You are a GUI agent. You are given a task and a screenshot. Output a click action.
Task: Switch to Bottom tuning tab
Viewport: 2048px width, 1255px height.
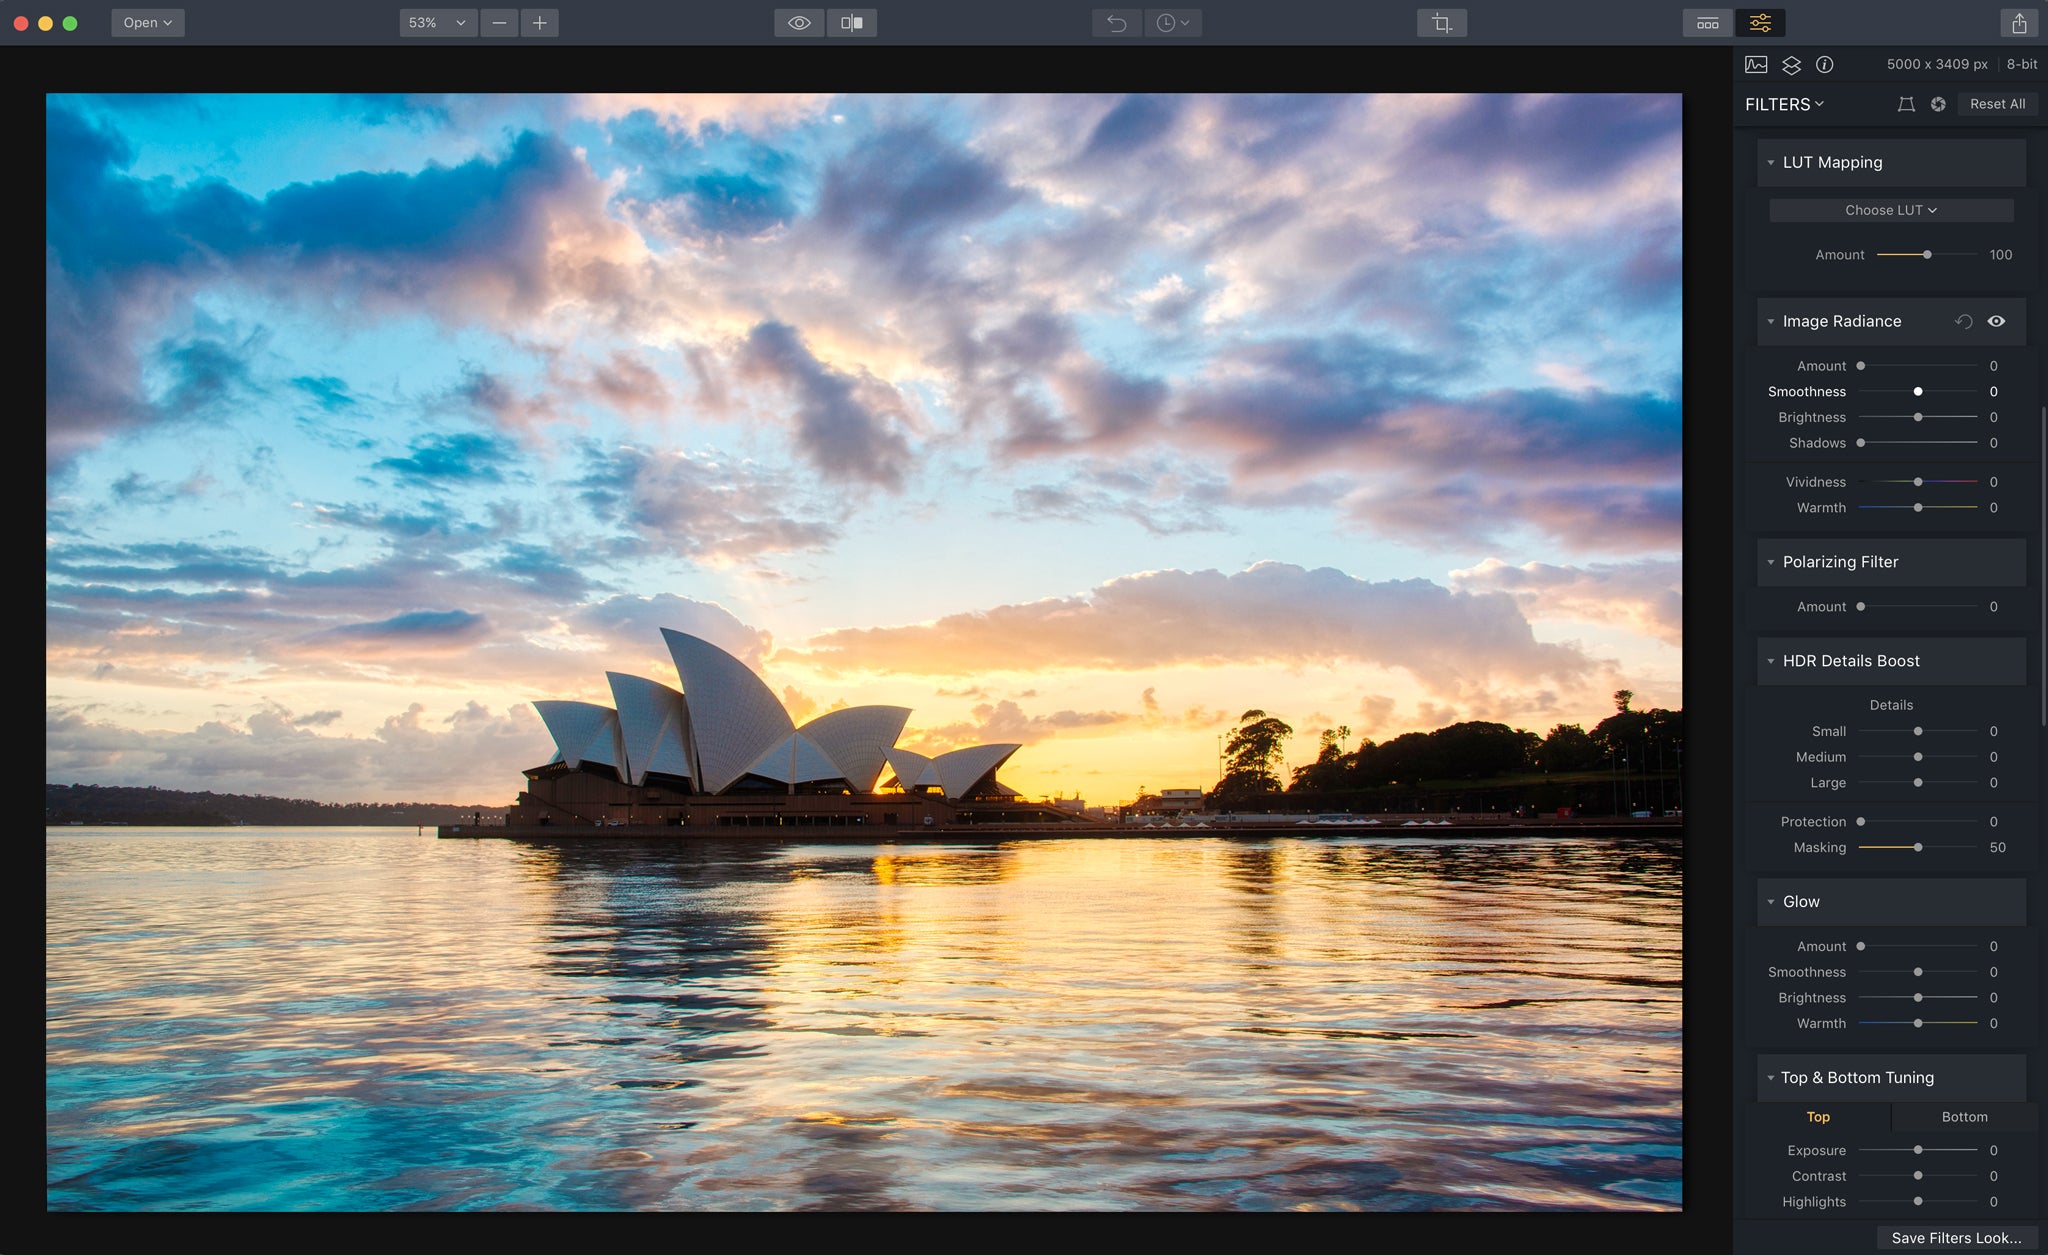[1963, 1116]
